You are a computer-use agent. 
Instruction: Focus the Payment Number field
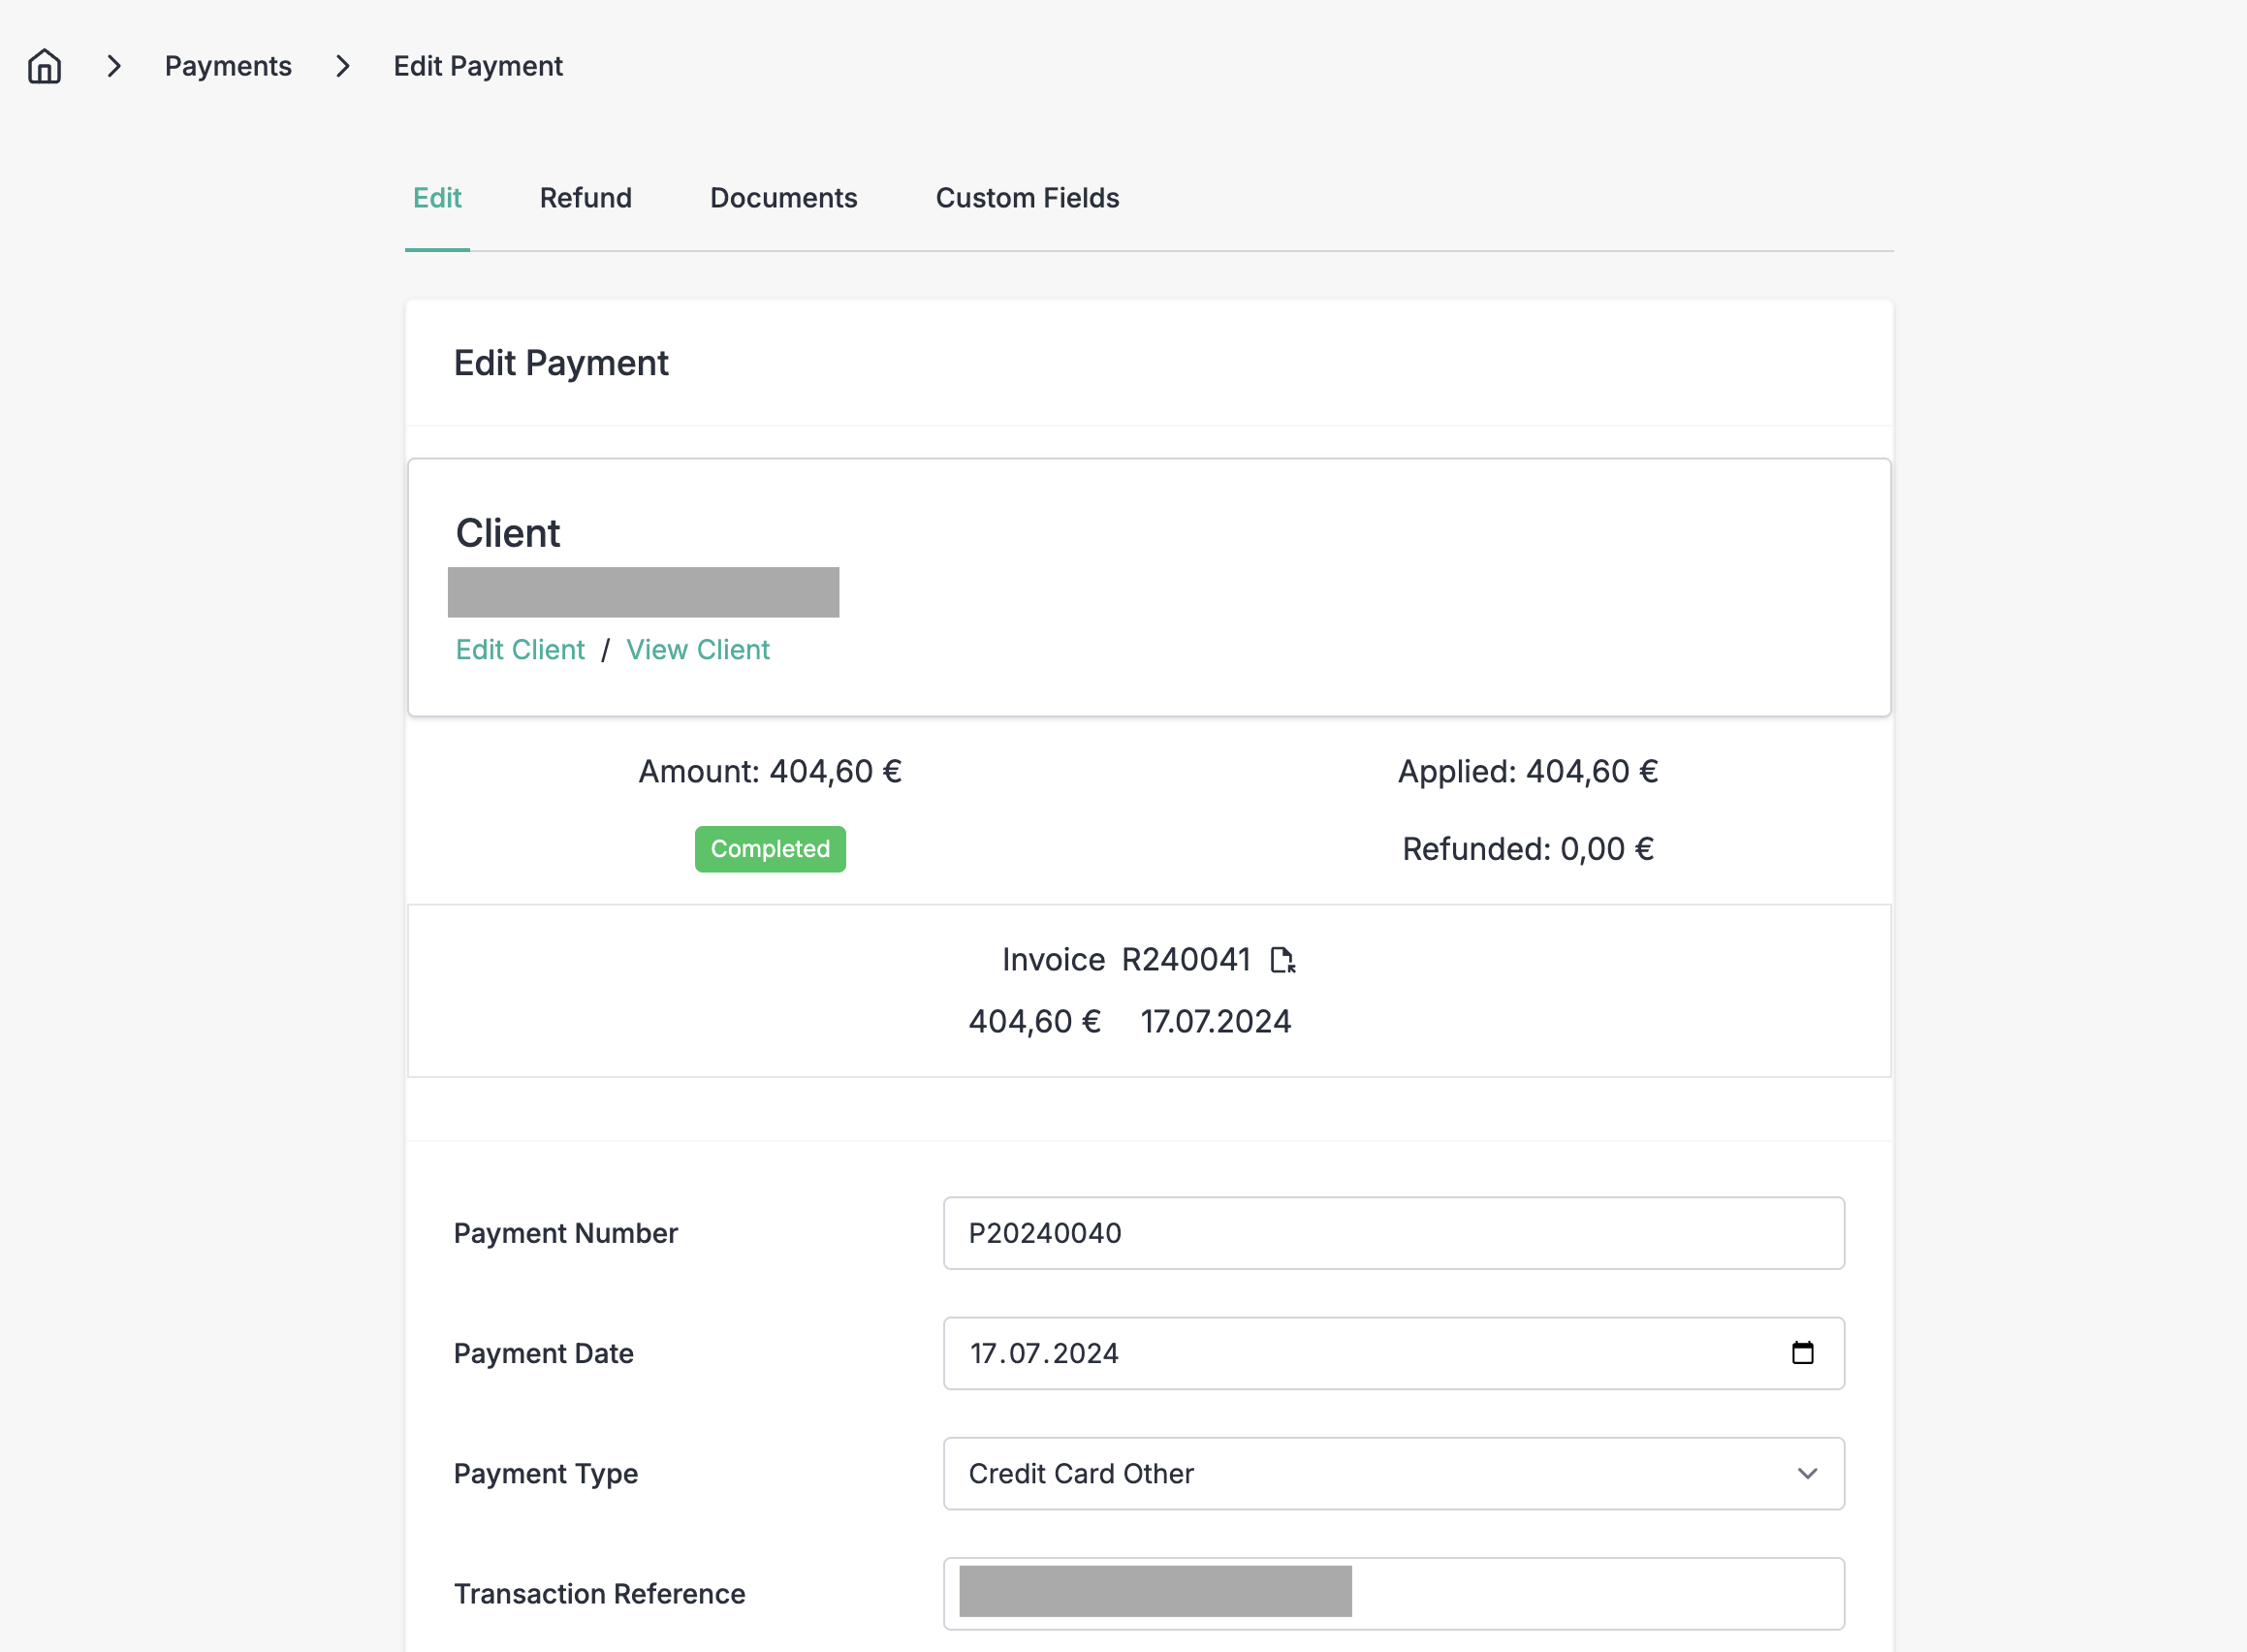[x=1393, y=1233]
